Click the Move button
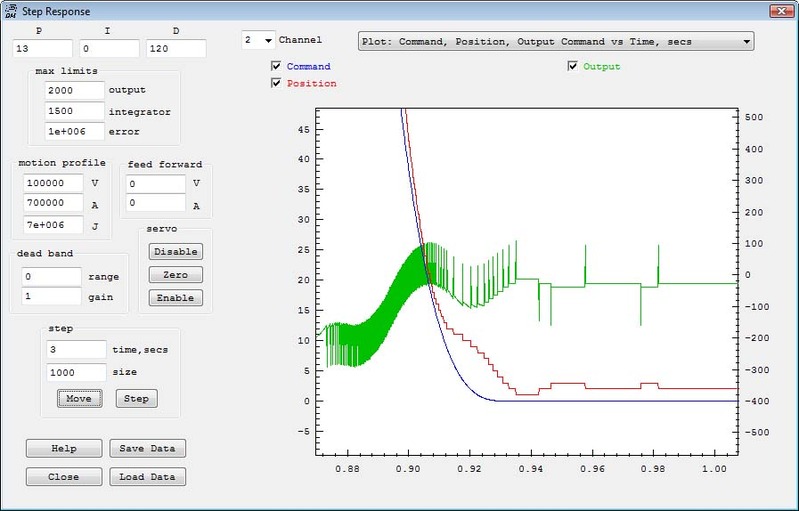This screenshot has height=511, width=799. pyautogui.click(x=79, y=398)
